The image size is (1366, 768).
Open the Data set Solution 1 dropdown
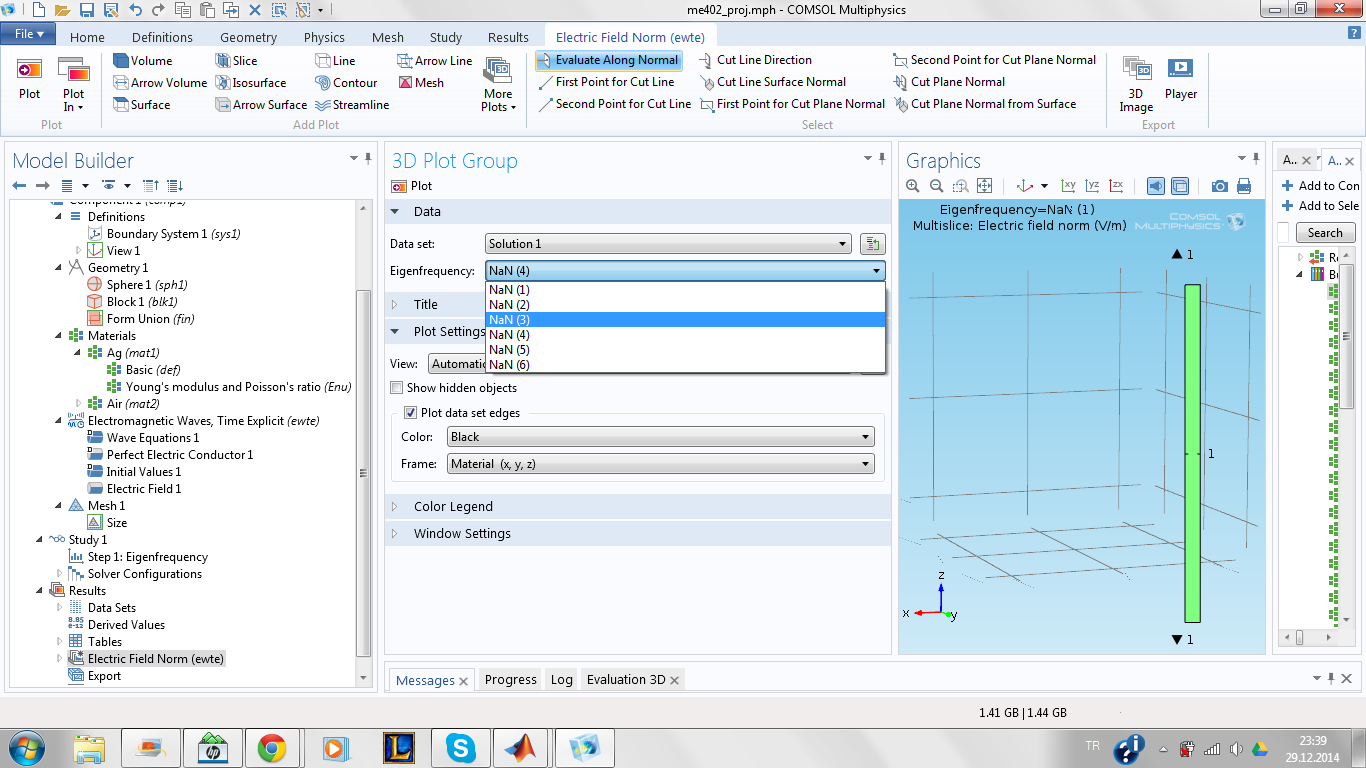pyautogui.click(x=668, y=244)
